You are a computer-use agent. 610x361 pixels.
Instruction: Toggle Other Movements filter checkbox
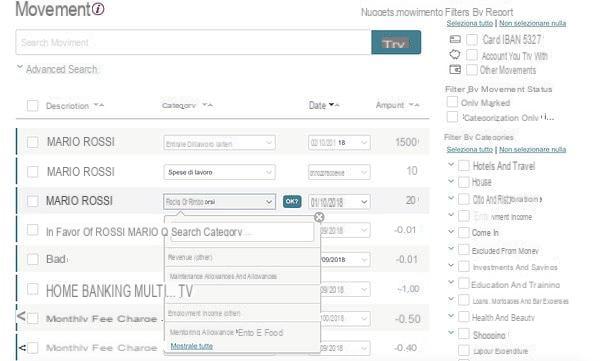coord(472,70)
